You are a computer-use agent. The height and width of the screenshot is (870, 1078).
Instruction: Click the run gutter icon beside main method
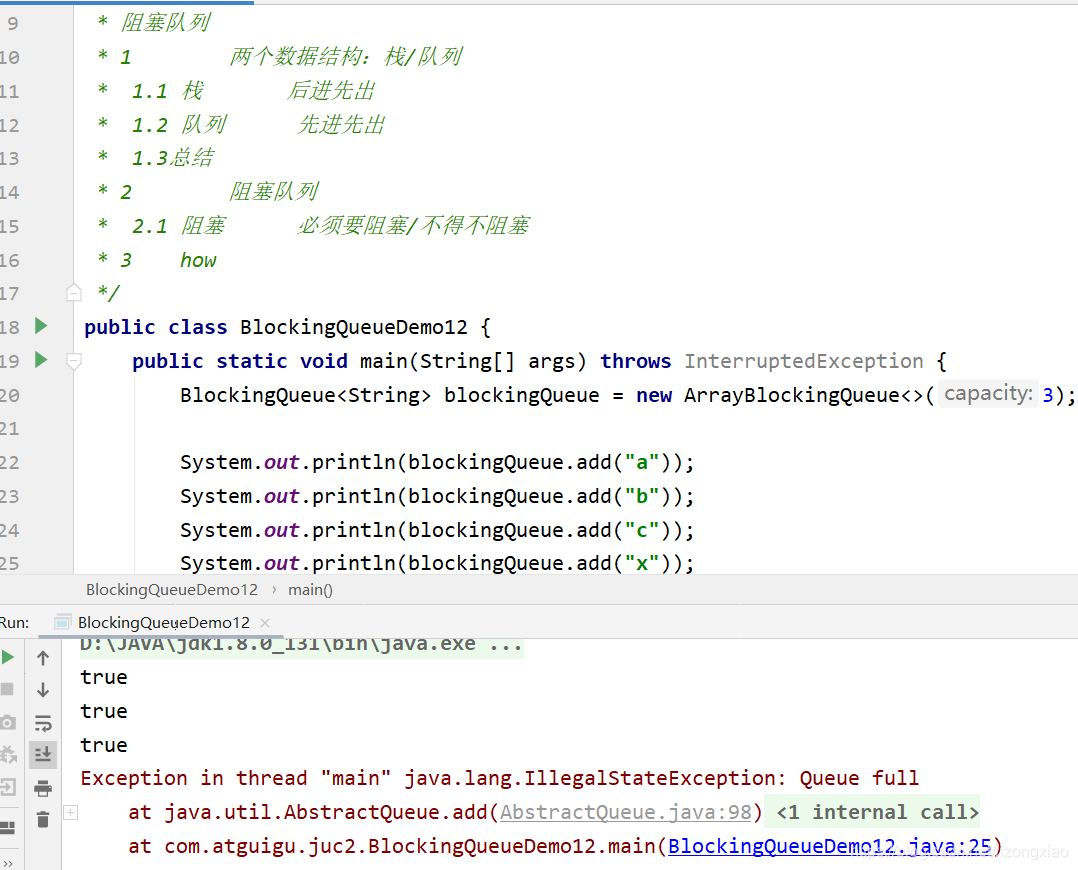pyautogui.click(x=41, y=360)
